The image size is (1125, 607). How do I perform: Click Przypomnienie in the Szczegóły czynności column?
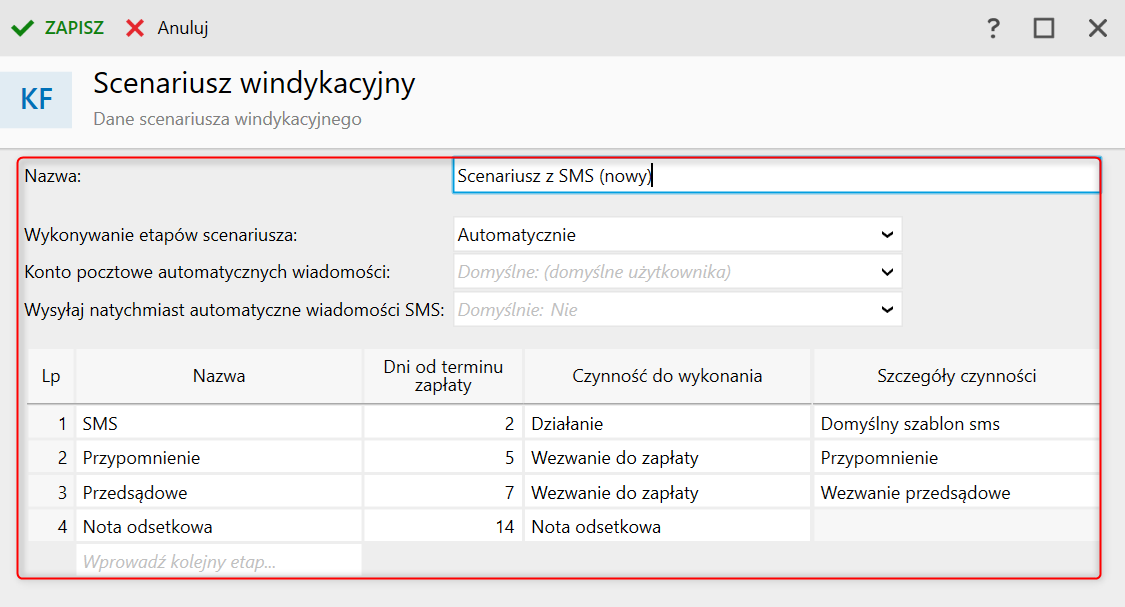pos(956,458)
